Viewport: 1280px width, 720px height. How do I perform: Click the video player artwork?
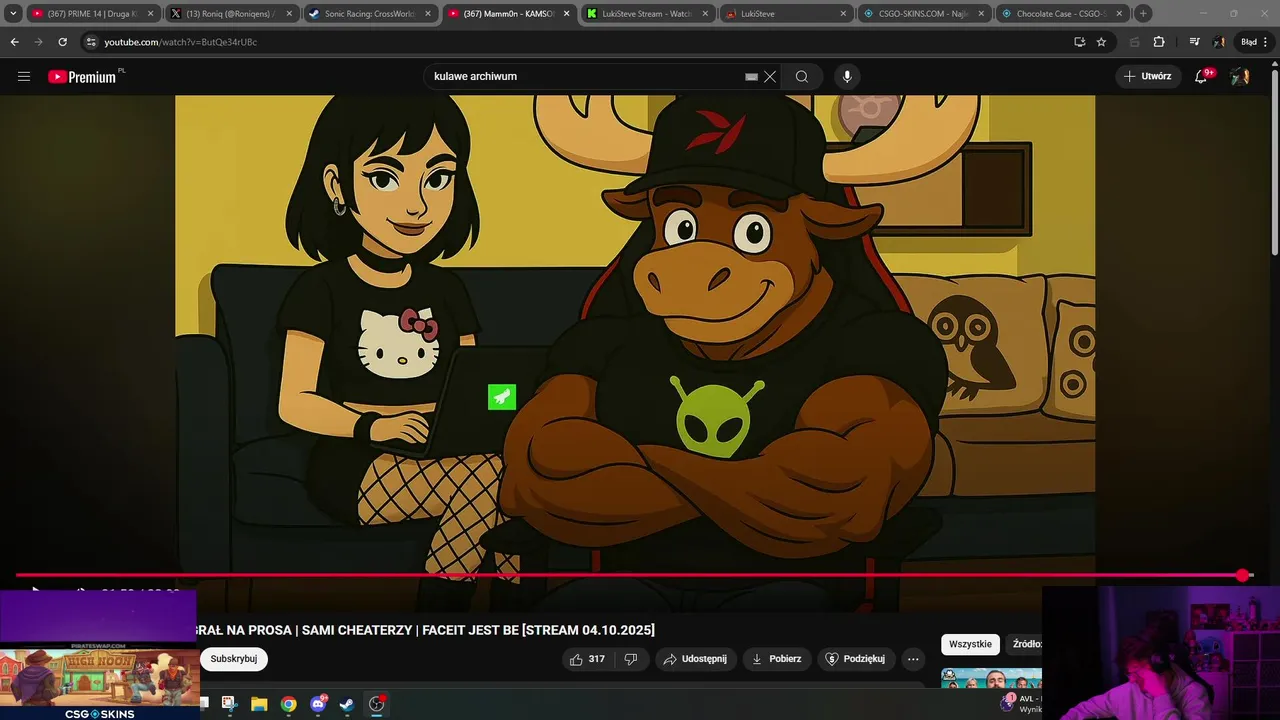pyautogui.click(x=635, y=335)
